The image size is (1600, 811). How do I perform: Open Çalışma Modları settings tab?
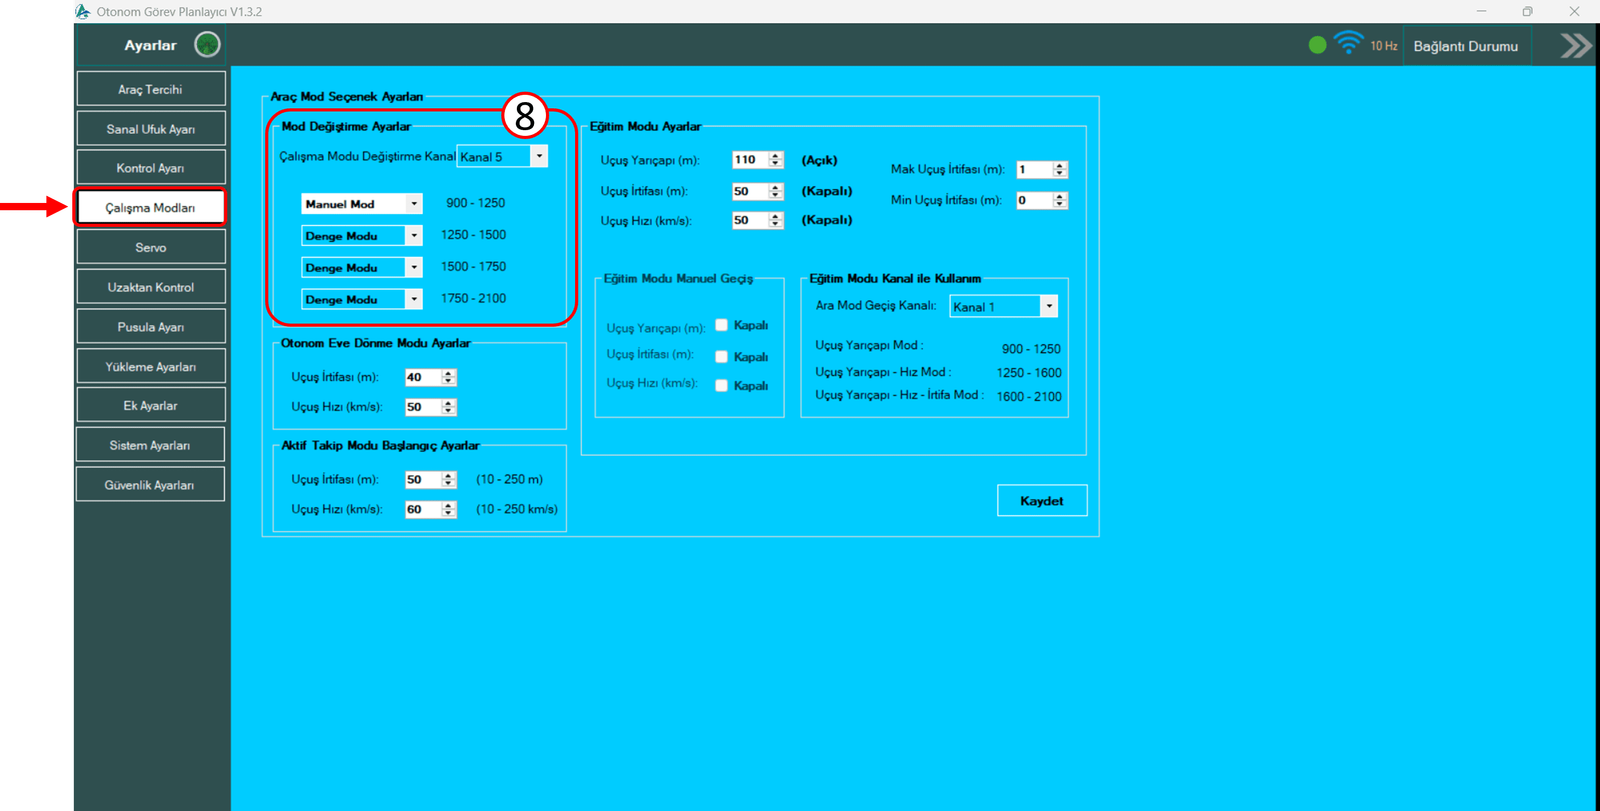(x=150, y=208)
